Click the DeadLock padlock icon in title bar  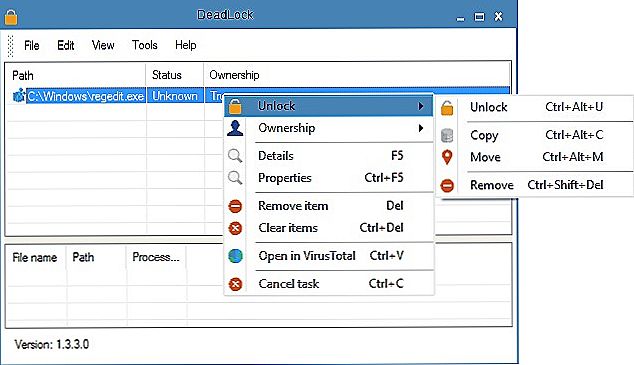[11, 17]
